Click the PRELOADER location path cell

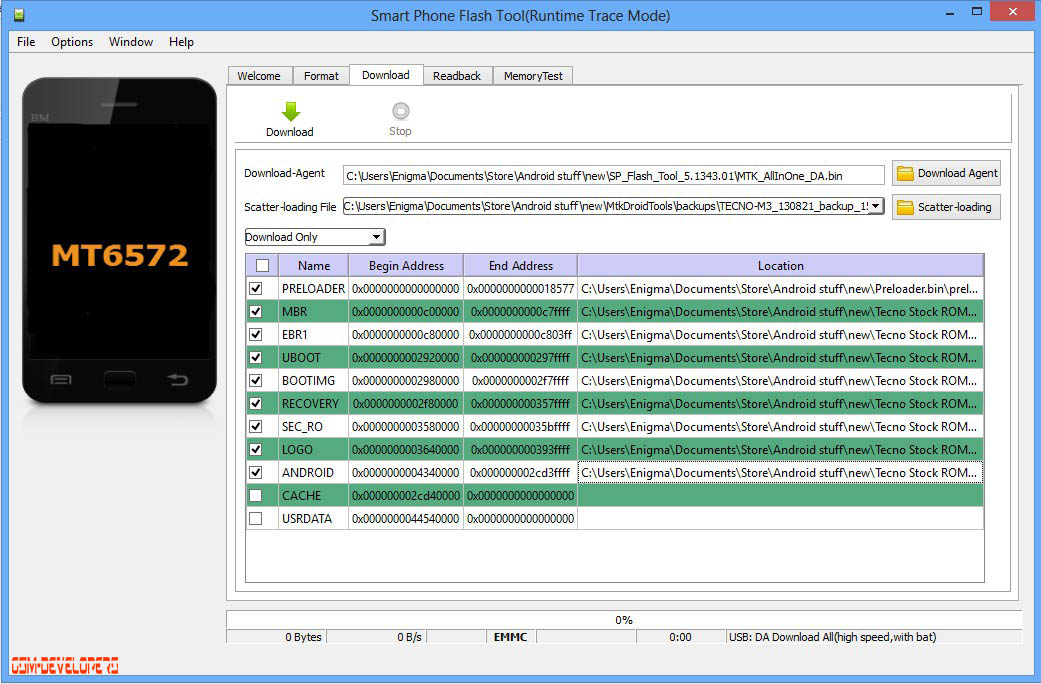(780, 289)
